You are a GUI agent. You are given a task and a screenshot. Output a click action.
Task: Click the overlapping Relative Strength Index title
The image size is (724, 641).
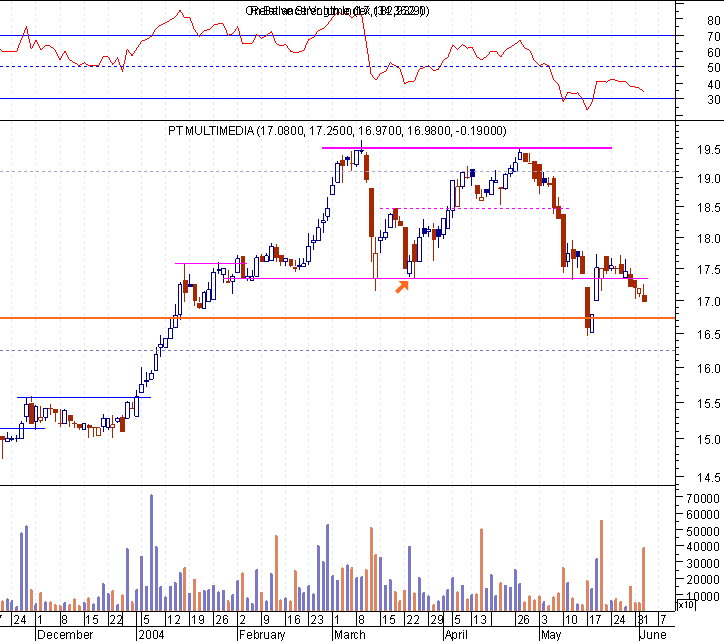337,11
